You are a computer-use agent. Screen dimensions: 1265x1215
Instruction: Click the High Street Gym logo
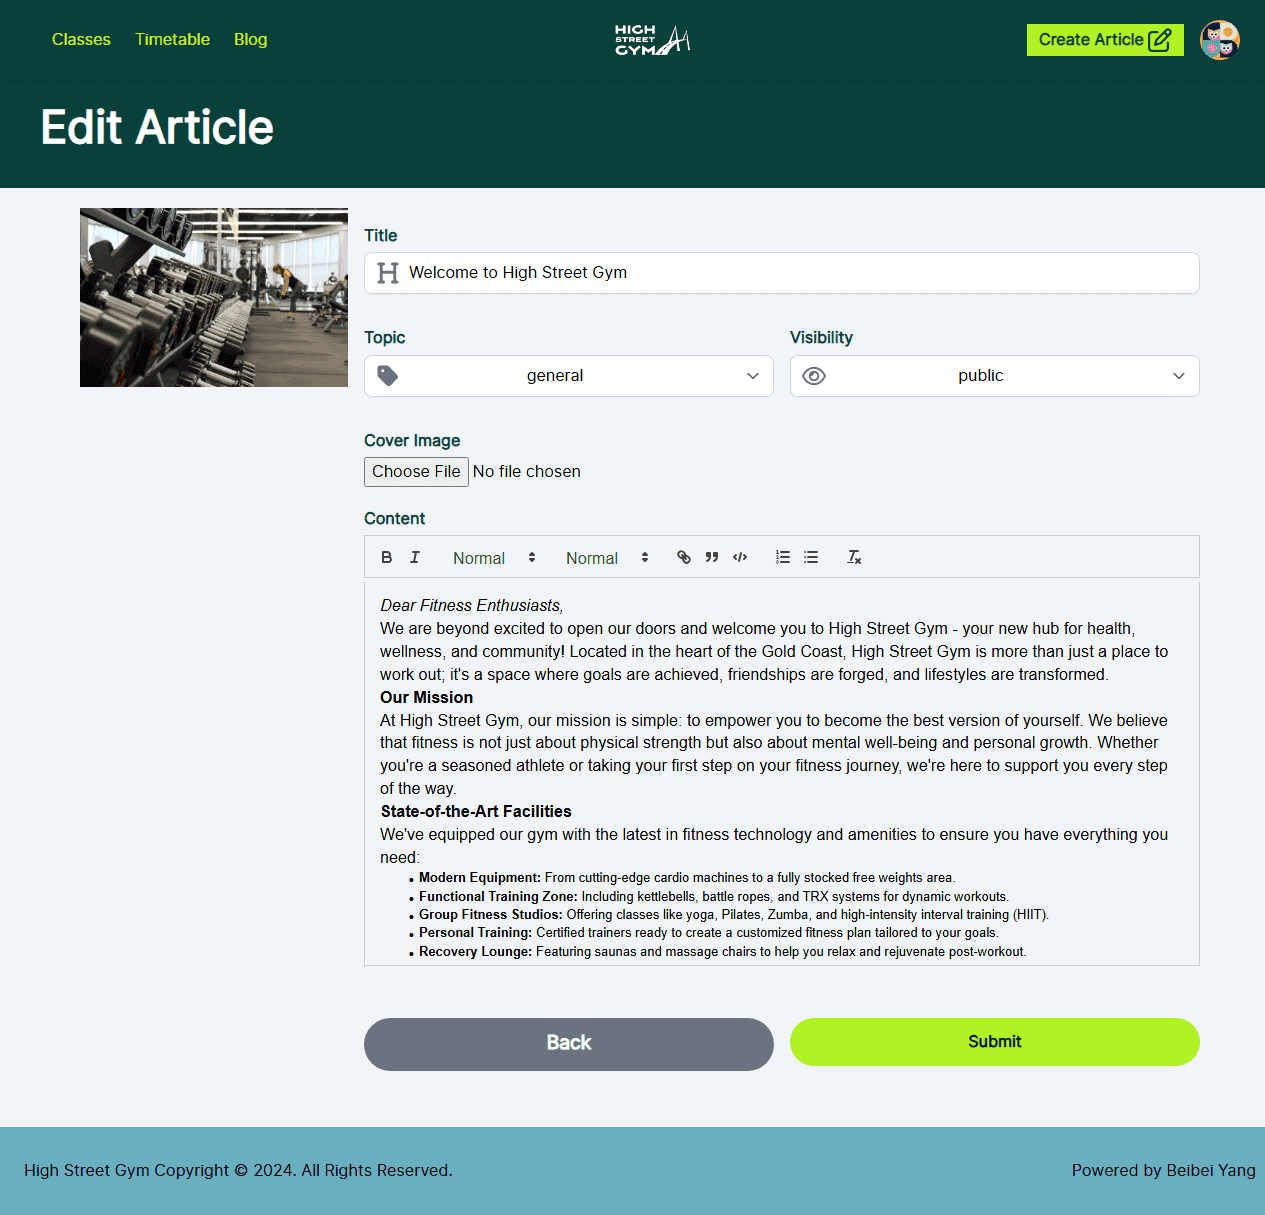[652, 40]
